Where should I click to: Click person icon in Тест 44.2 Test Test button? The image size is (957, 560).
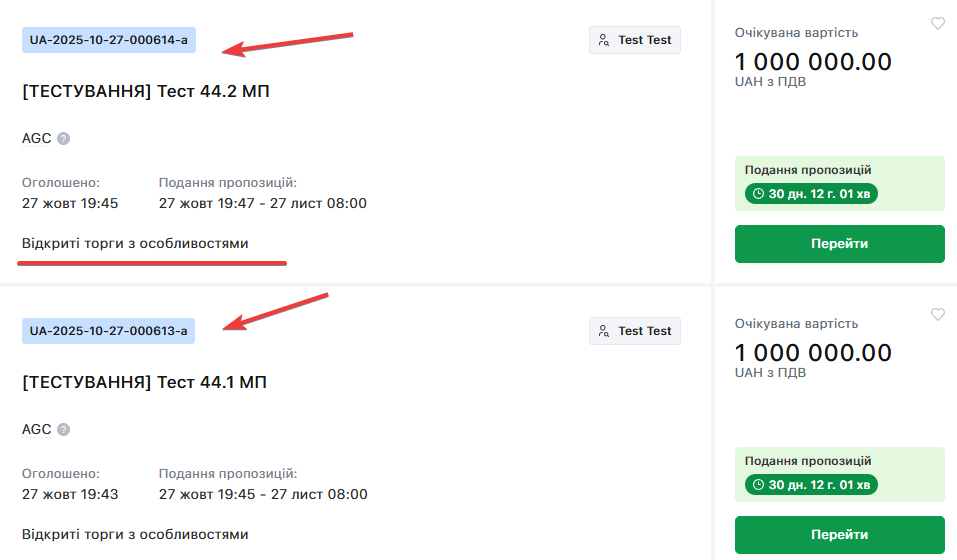[603, 41]
